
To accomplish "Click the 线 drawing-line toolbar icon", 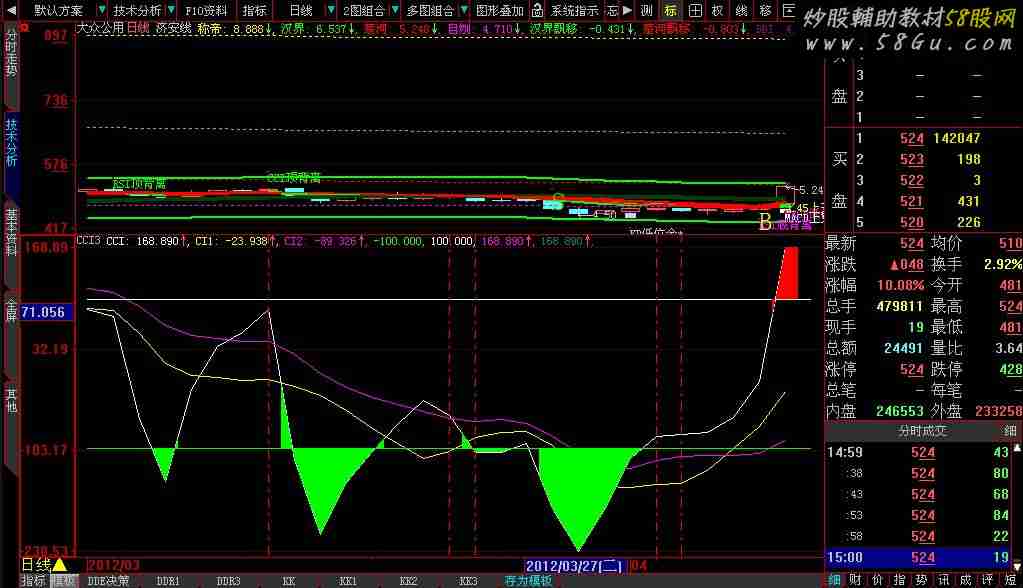I will [x=742, y=10].
